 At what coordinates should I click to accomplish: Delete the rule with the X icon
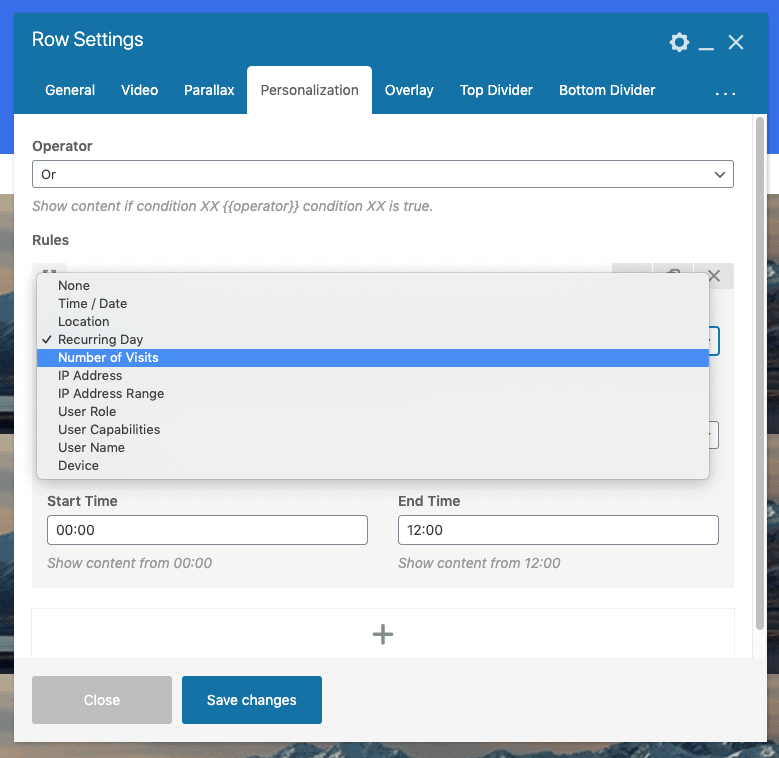coord(713,276)
